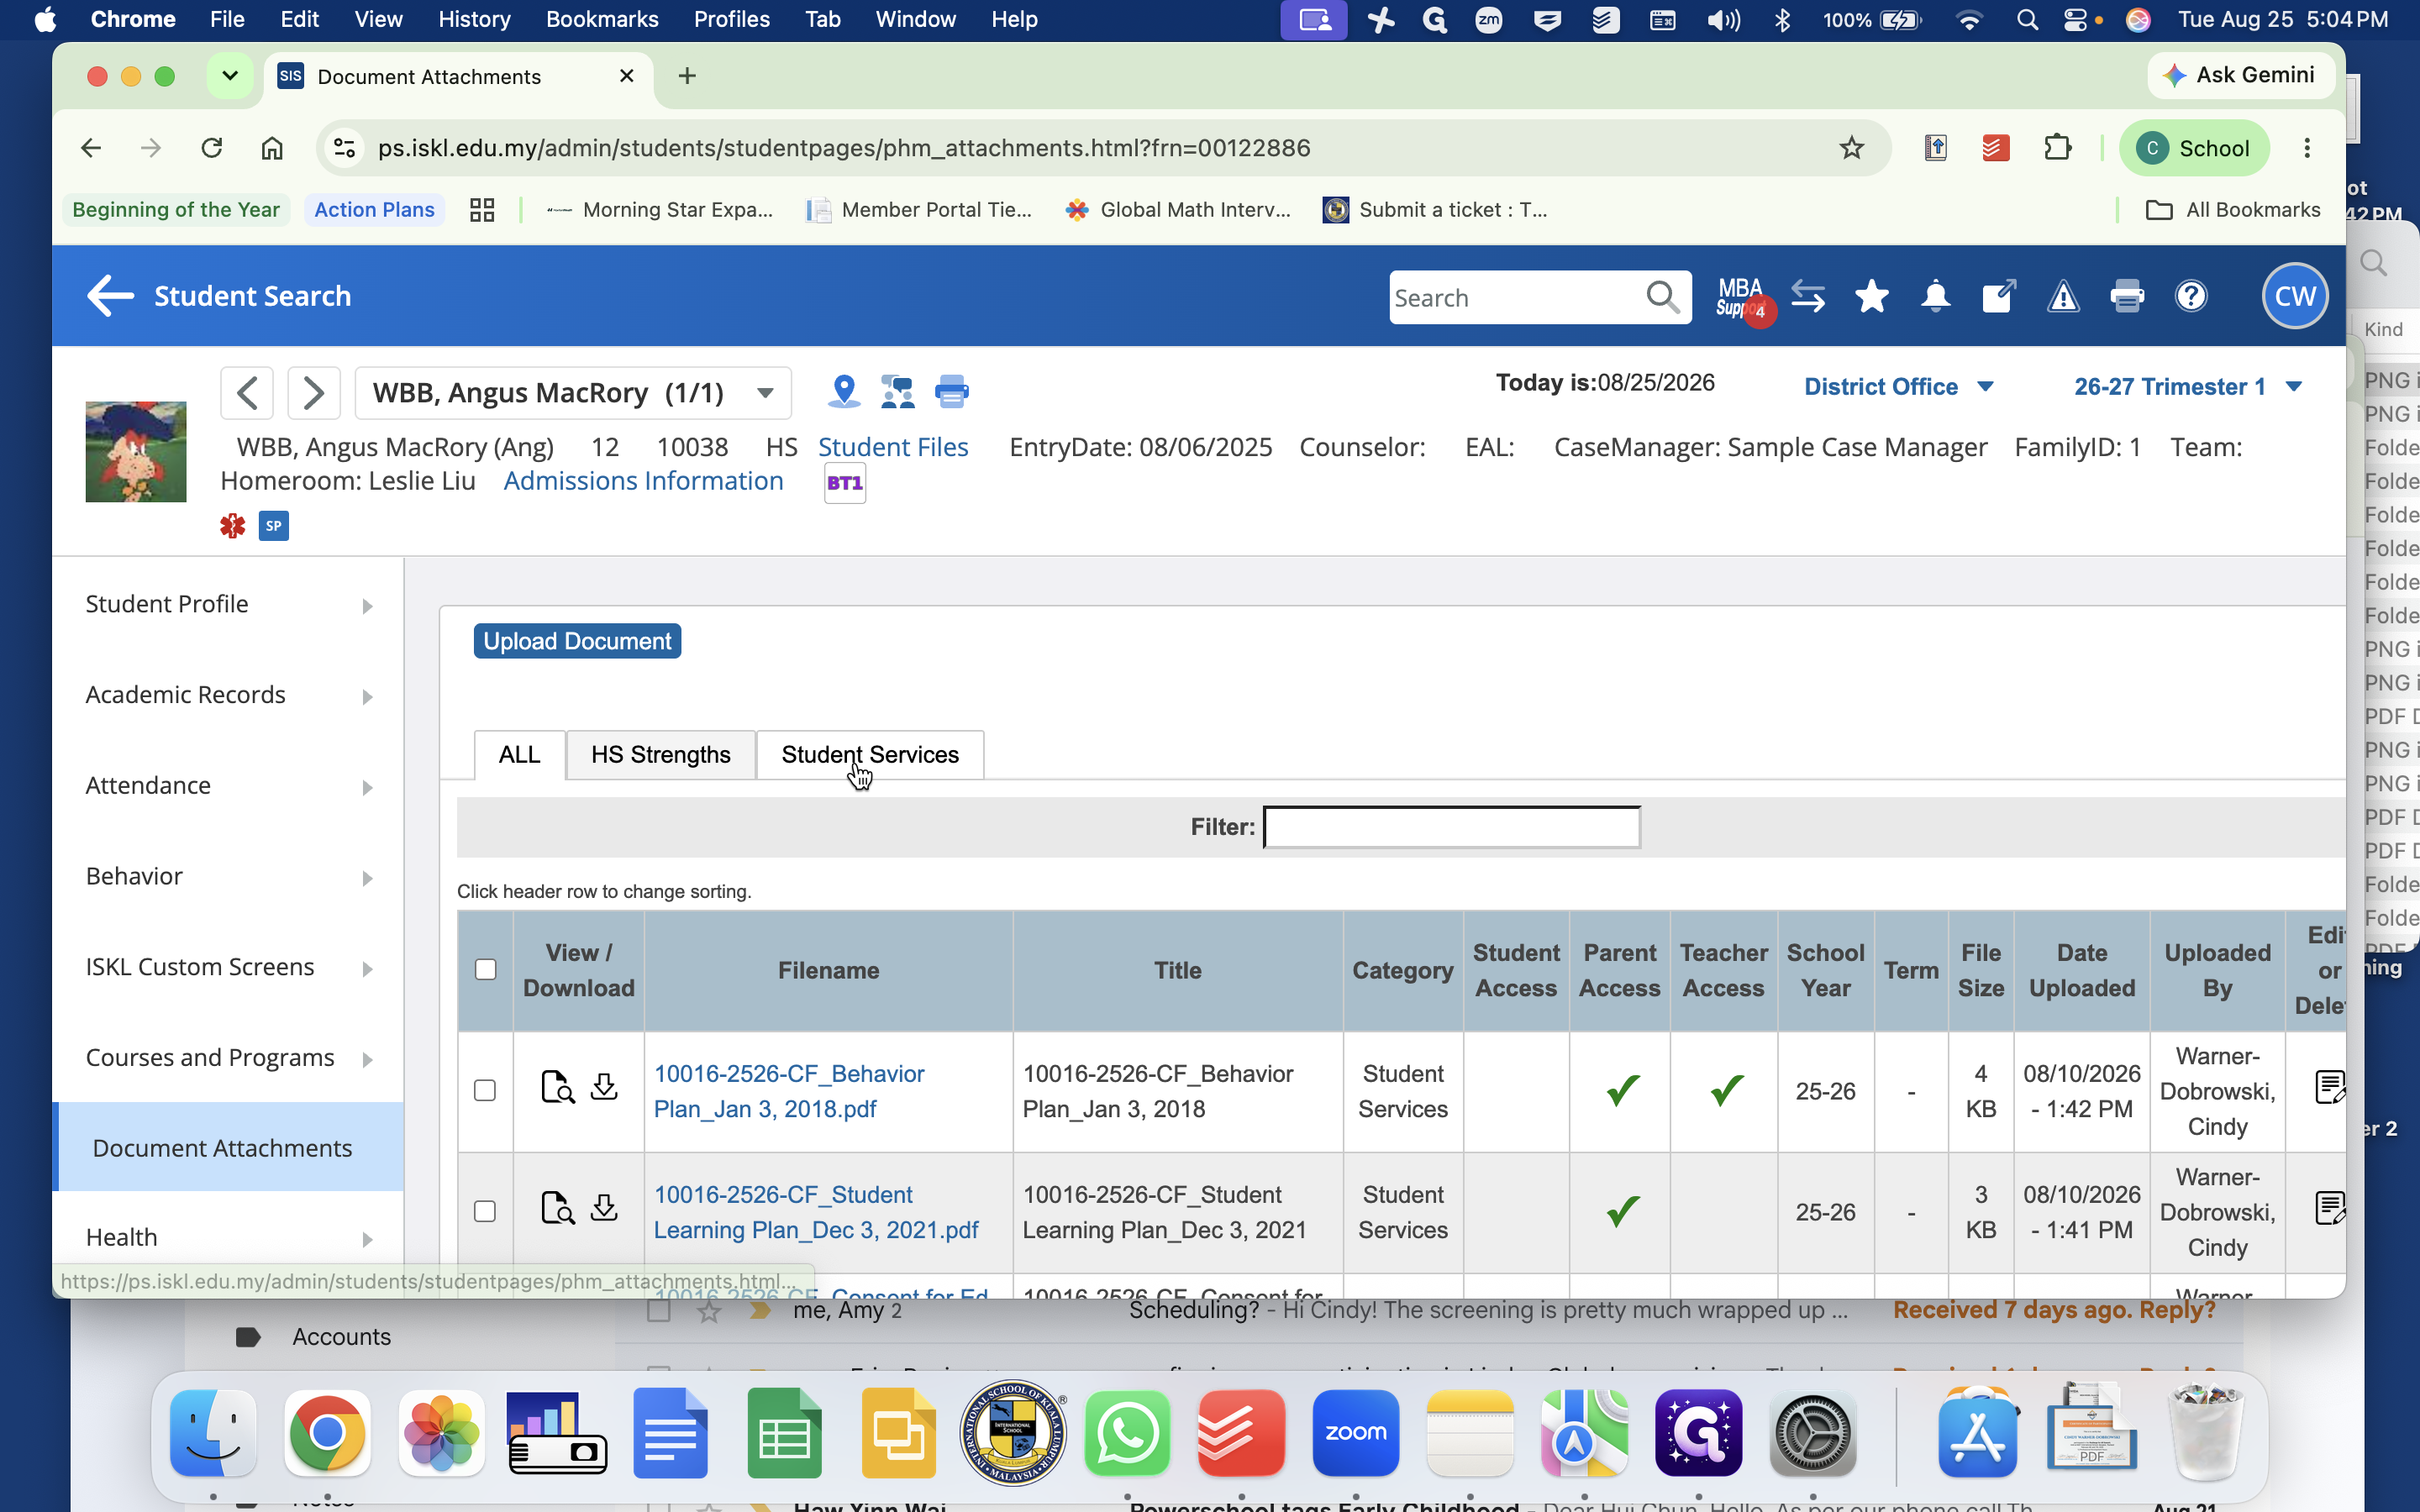This screenshot has width=2420, height=1512.
Task: Go to next student arrow button
Action: (313, 393)
